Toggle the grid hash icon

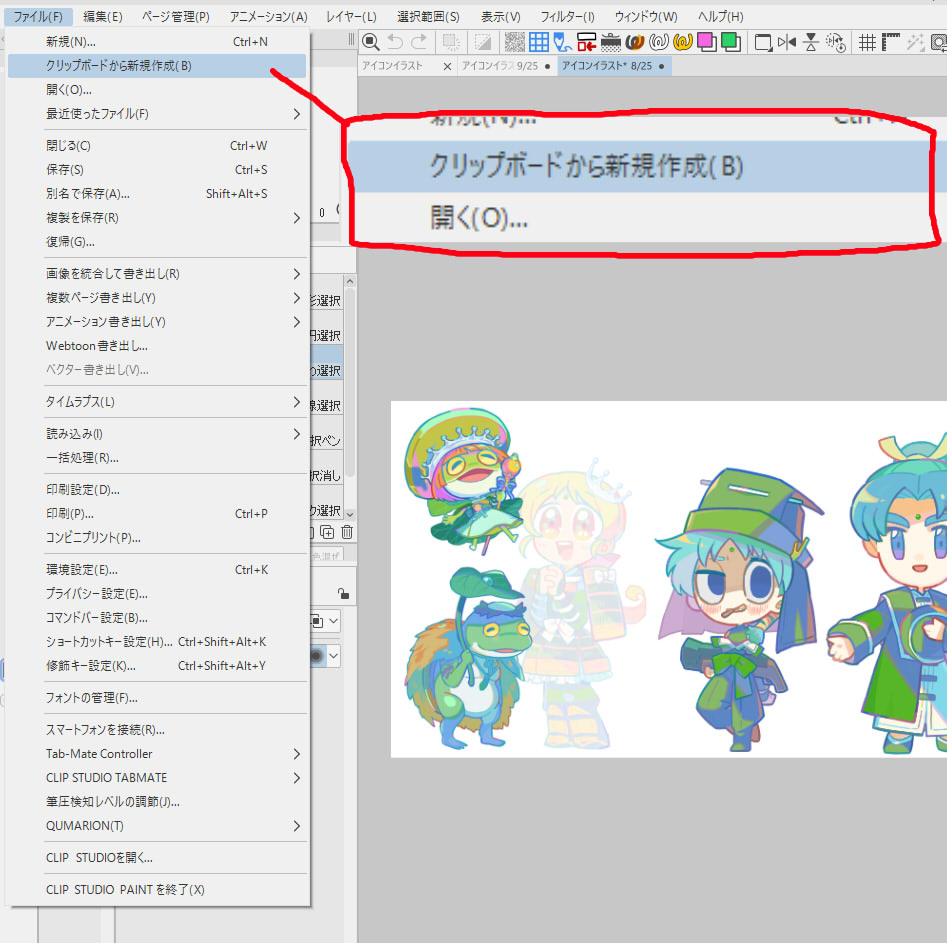tap(867, 42)
